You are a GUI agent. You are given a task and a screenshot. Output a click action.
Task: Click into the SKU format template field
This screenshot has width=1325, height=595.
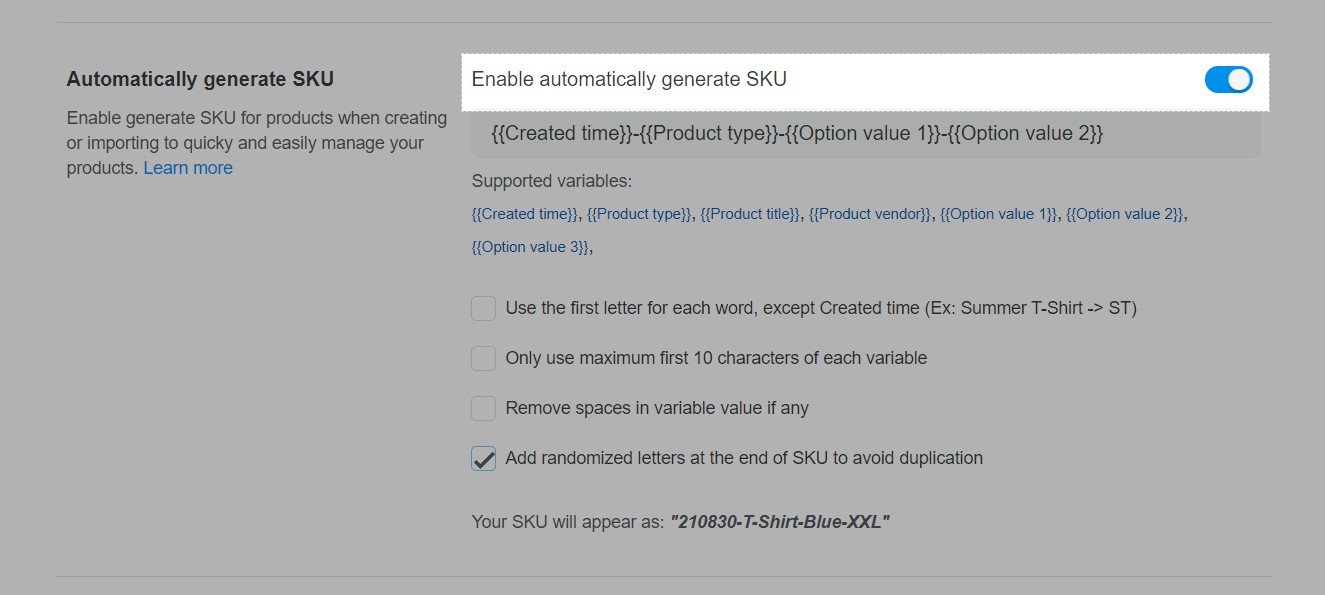[865, 134]
